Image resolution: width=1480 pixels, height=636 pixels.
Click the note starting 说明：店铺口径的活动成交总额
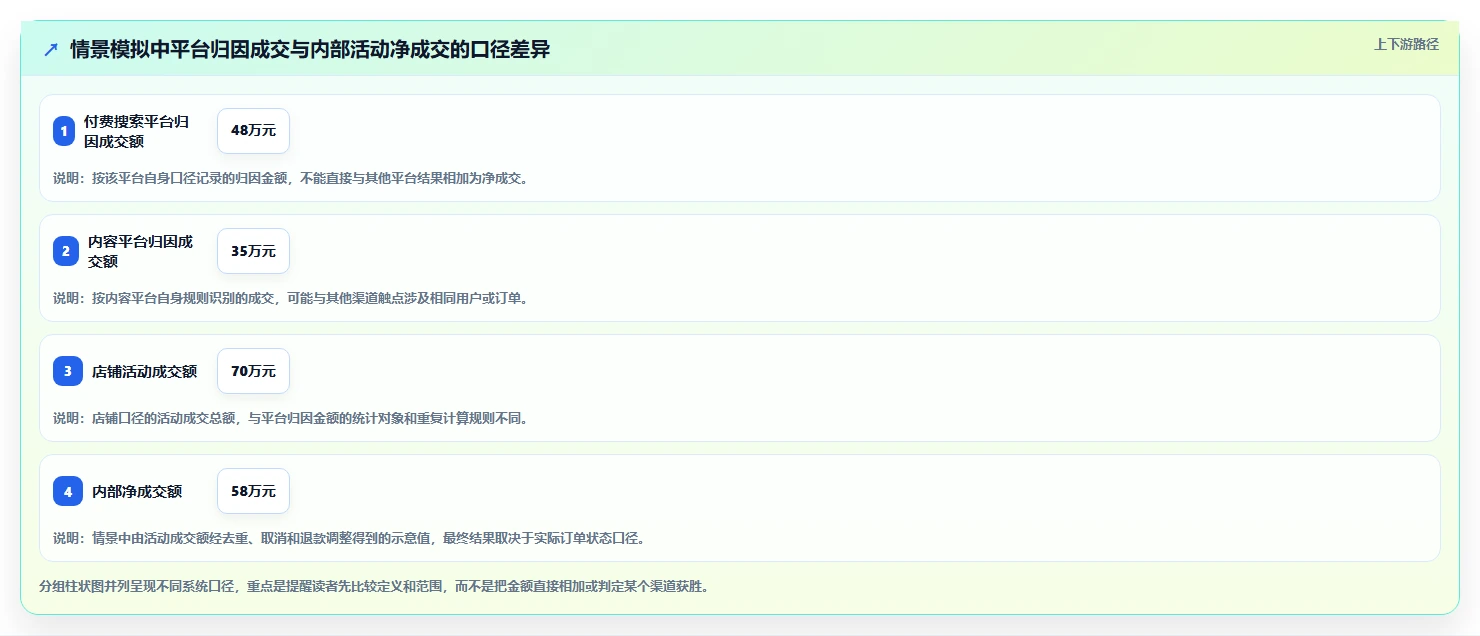[290, 419]
